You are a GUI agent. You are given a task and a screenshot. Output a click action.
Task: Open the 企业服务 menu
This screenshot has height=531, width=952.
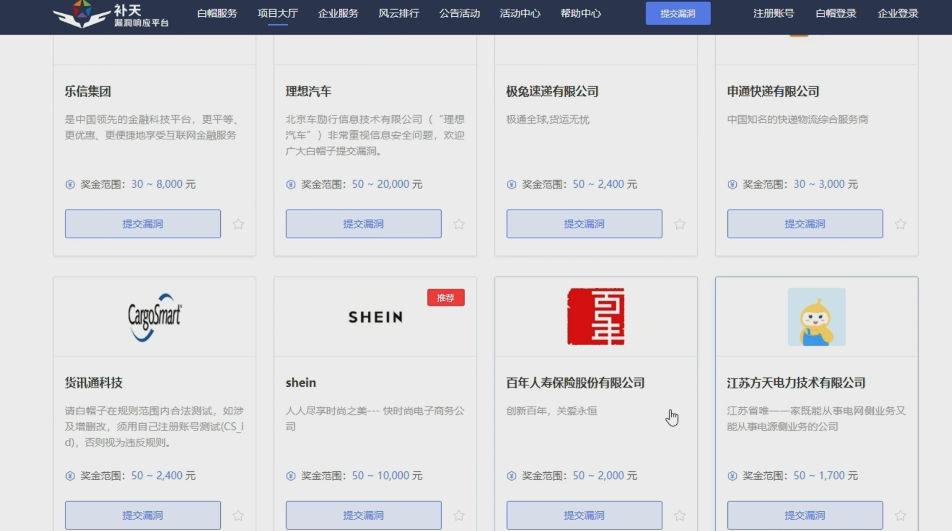[338, 13]
